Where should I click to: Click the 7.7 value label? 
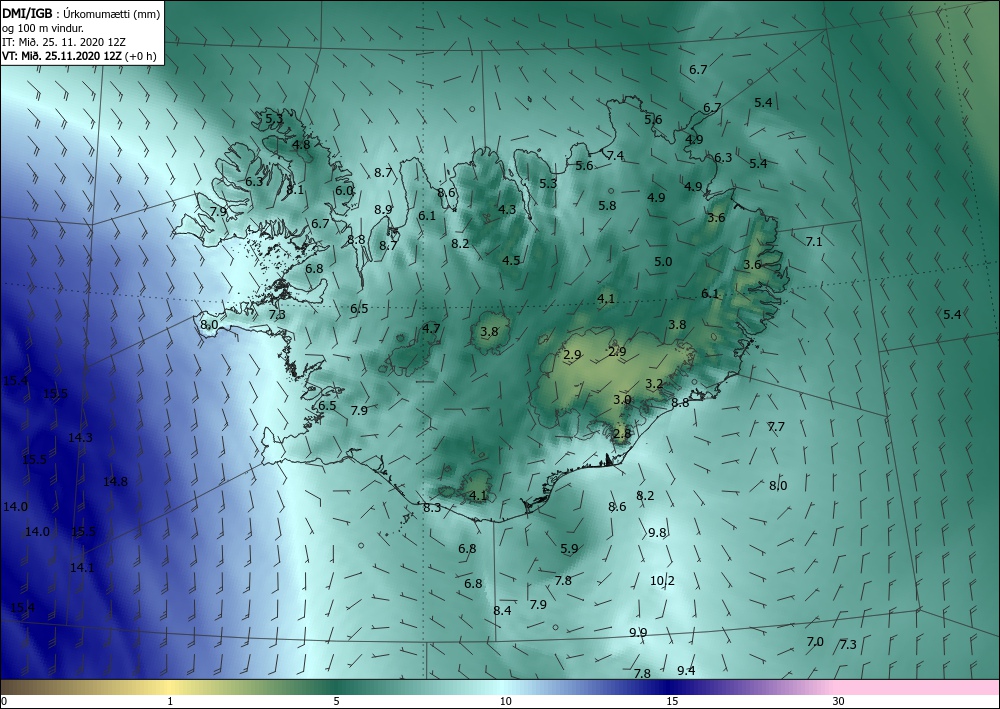776,427
